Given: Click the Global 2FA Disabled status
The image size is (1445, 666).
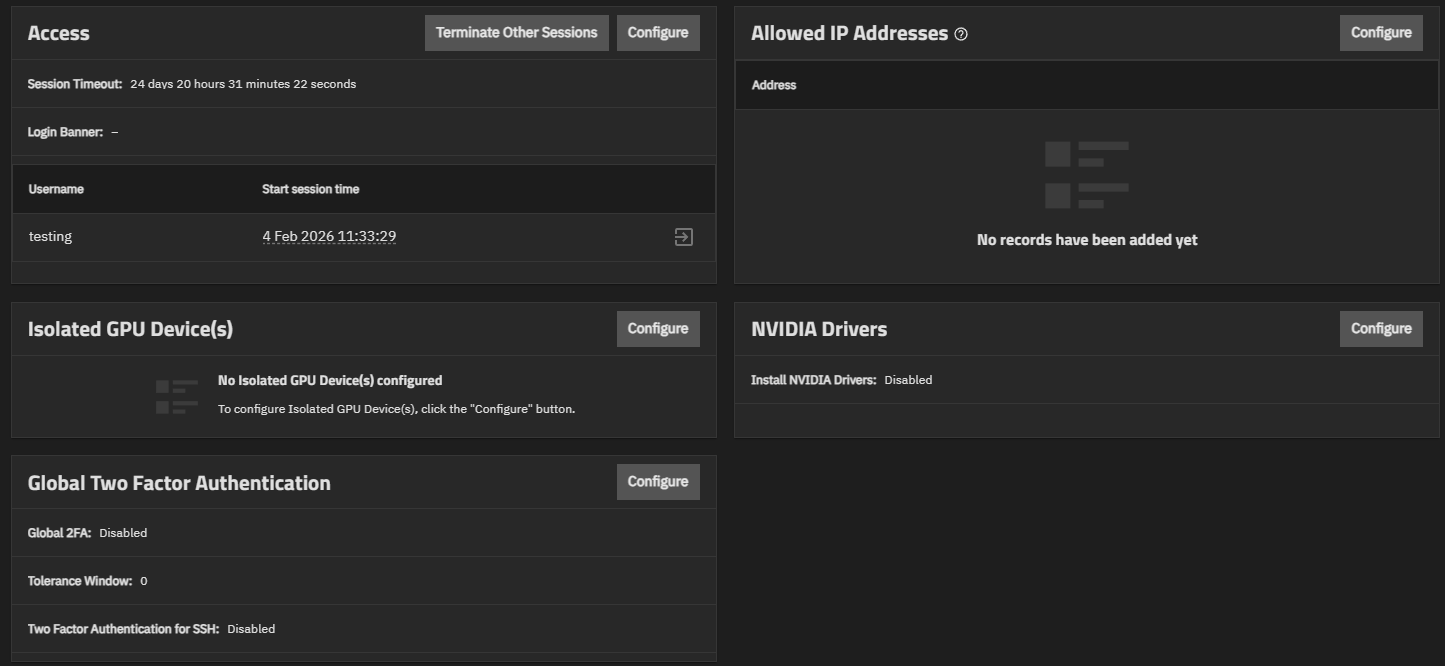Looking at the screenshot, I should click(x=123, y=533).
